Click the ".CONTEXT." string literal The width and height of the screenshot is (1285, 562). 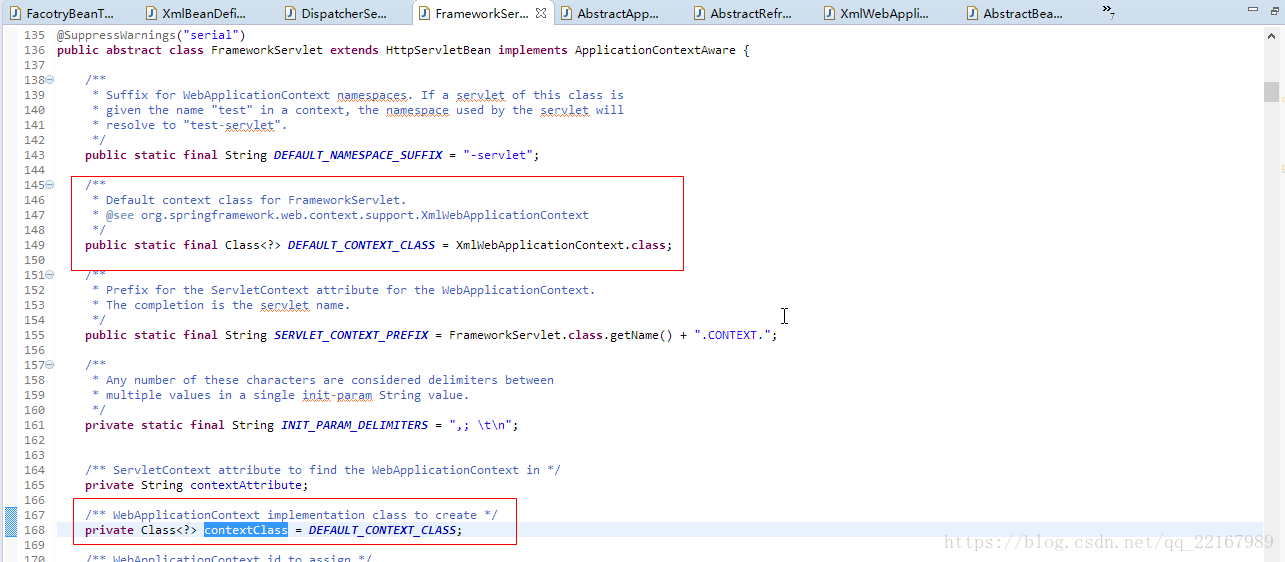[x=732, y=335]
